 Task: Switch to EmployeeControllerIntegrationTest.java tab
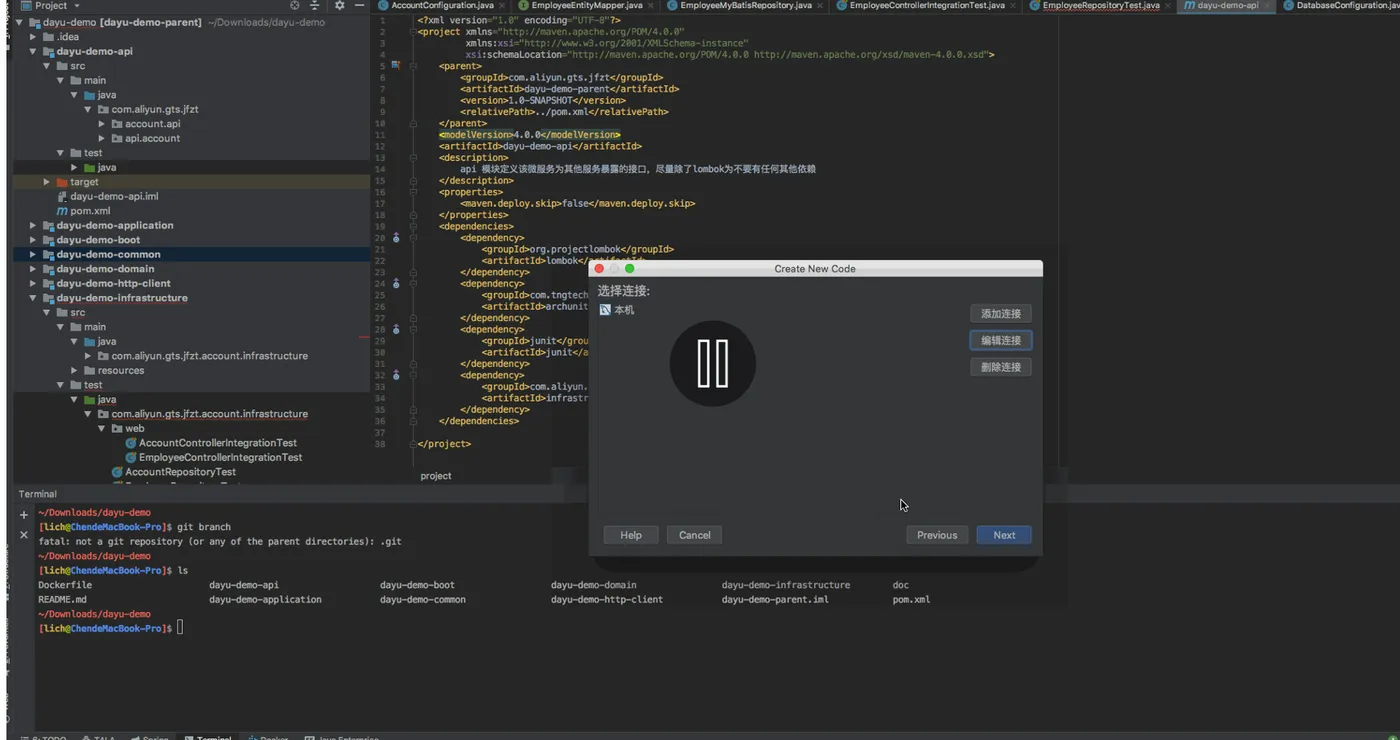pos(927,6)
